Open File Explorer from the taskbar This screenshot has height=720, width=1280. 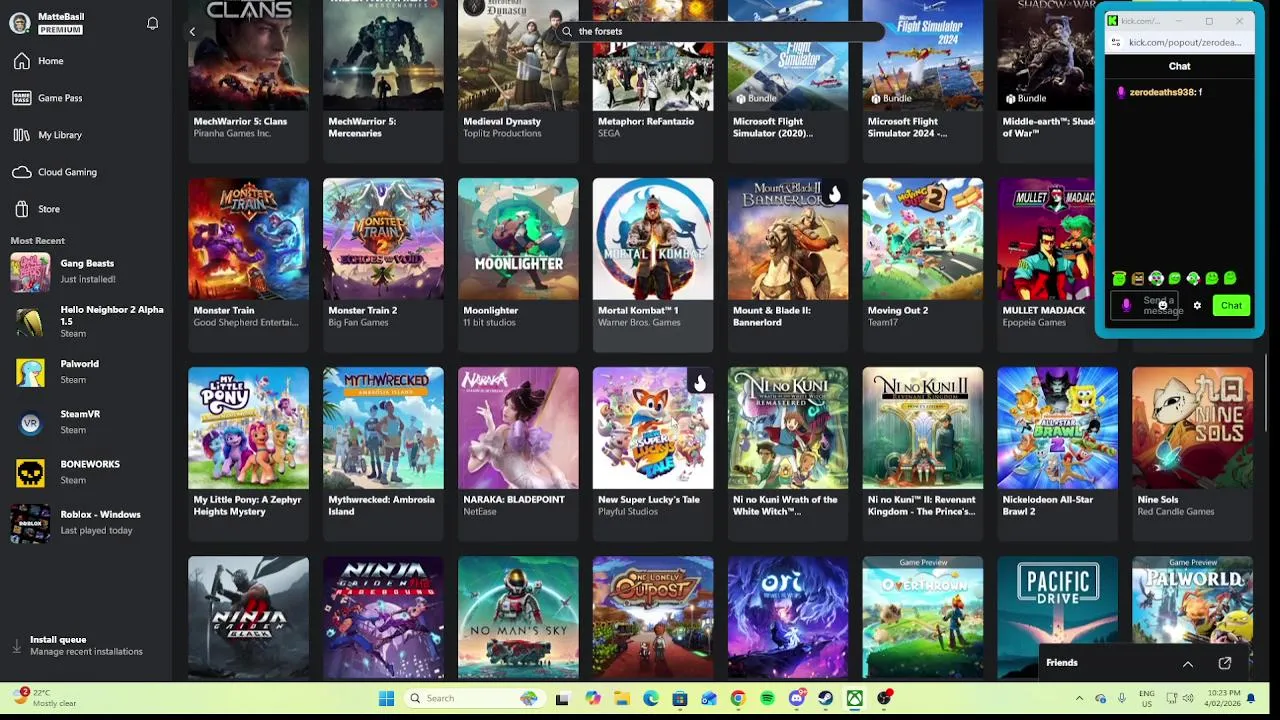[x=621, y=698]
